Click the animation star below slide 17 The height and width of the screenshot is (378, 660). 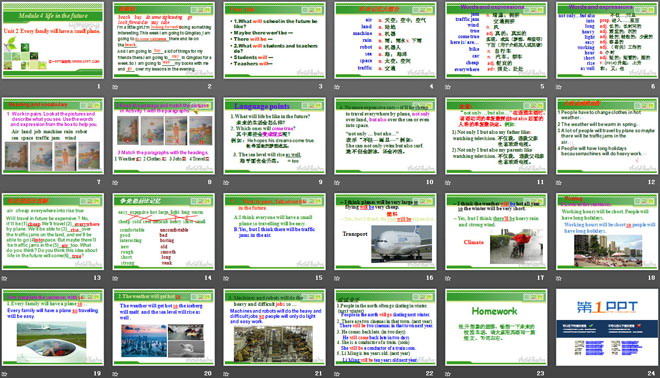[448, 278]
